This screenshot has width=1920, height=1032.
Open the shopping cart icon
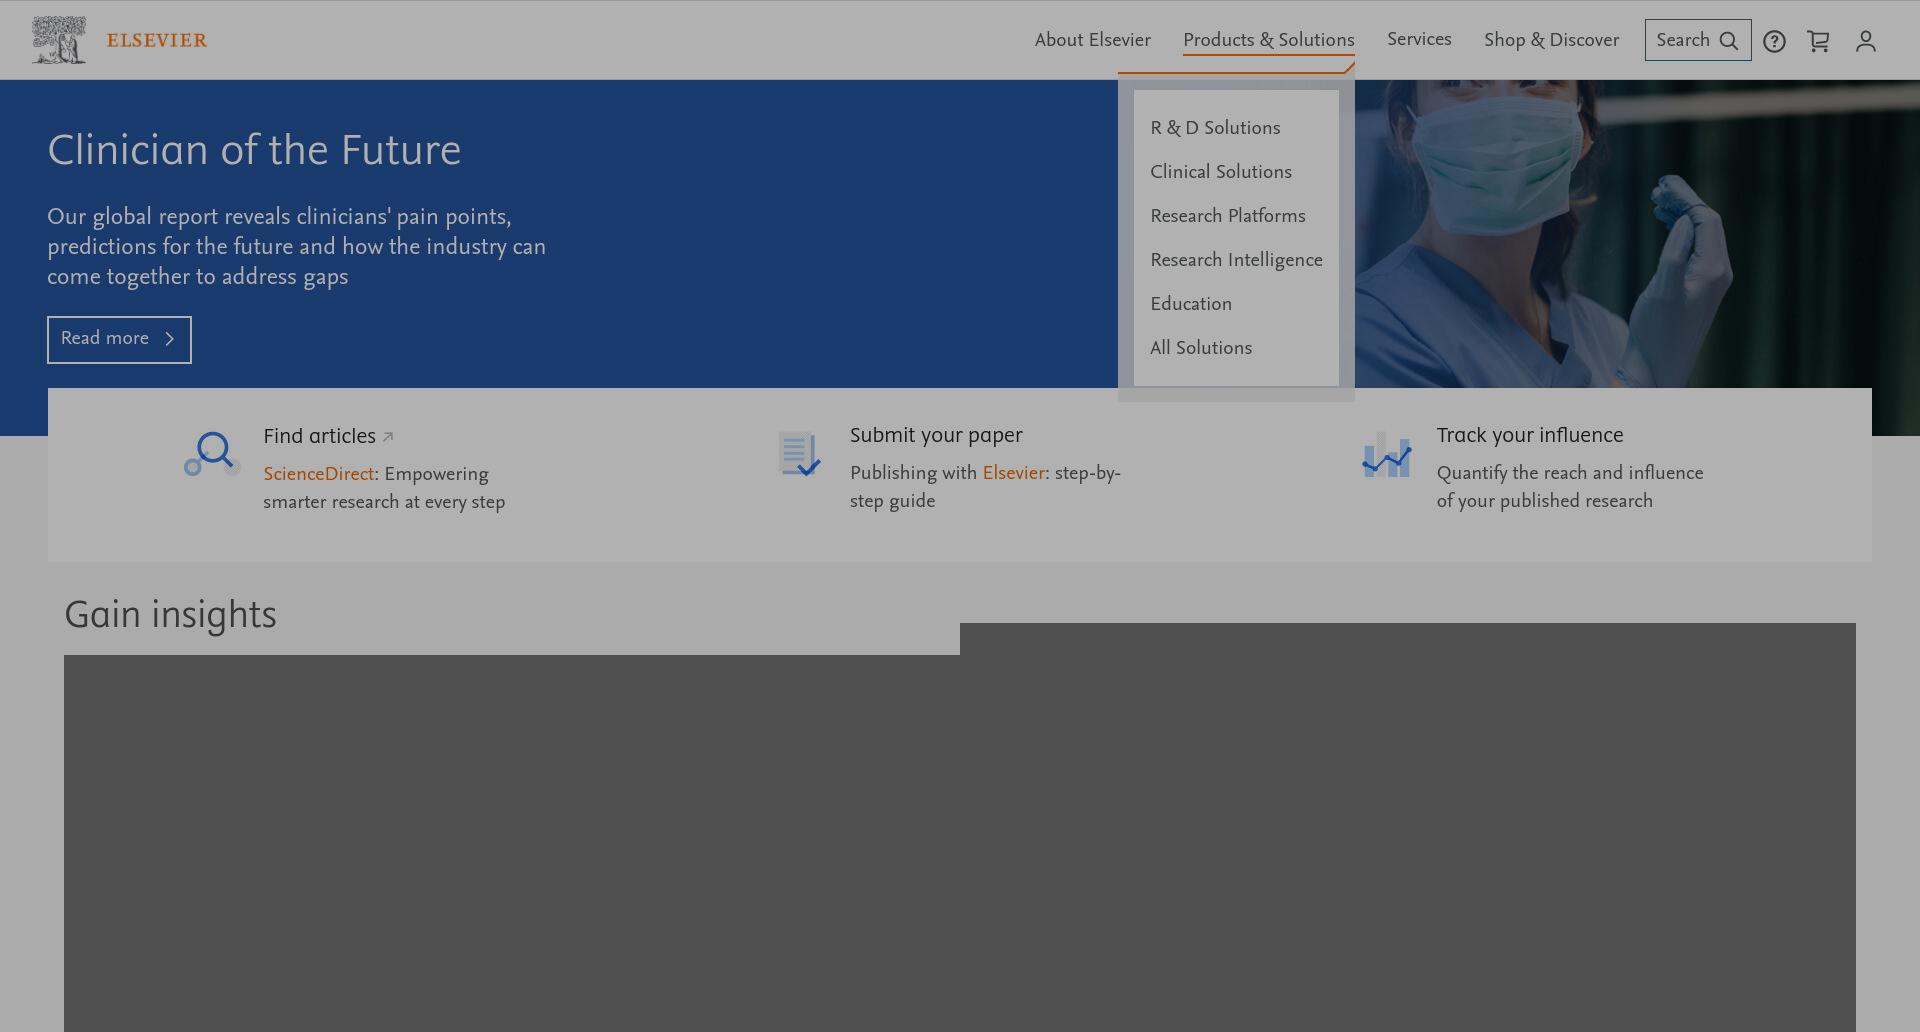[x=1818, y=41]
